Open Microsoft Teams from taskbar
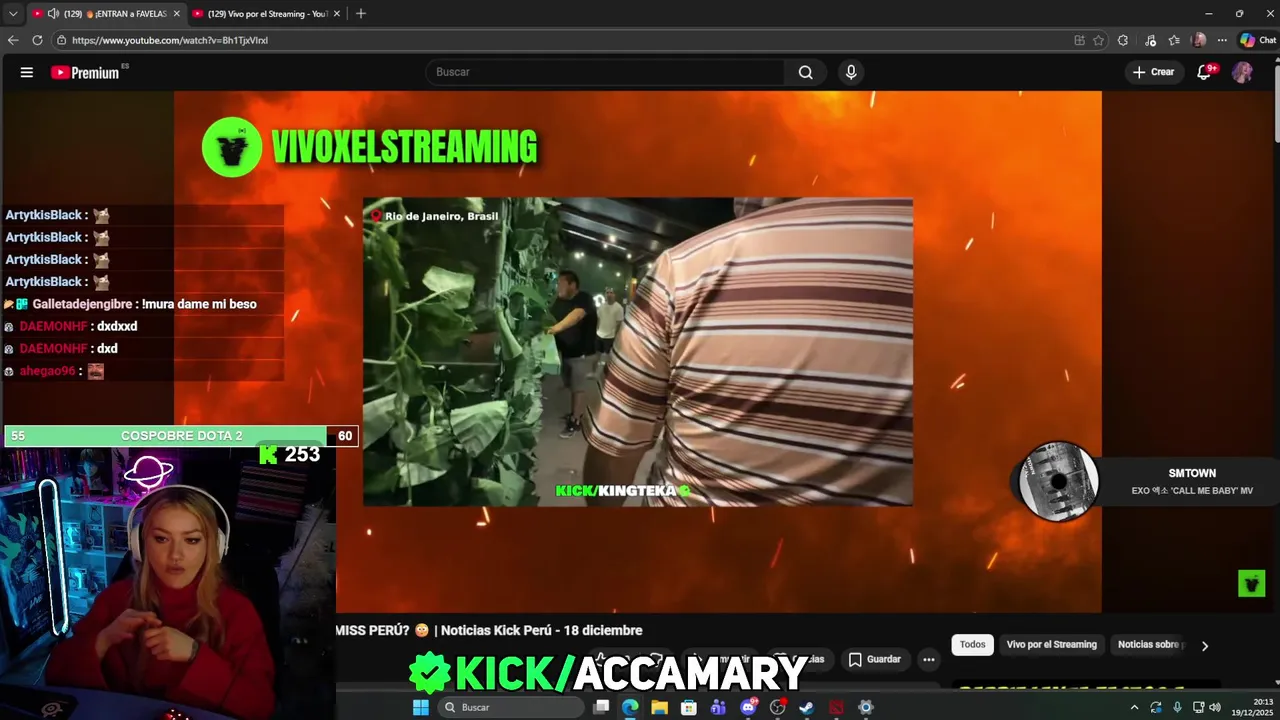 point(718,707)
